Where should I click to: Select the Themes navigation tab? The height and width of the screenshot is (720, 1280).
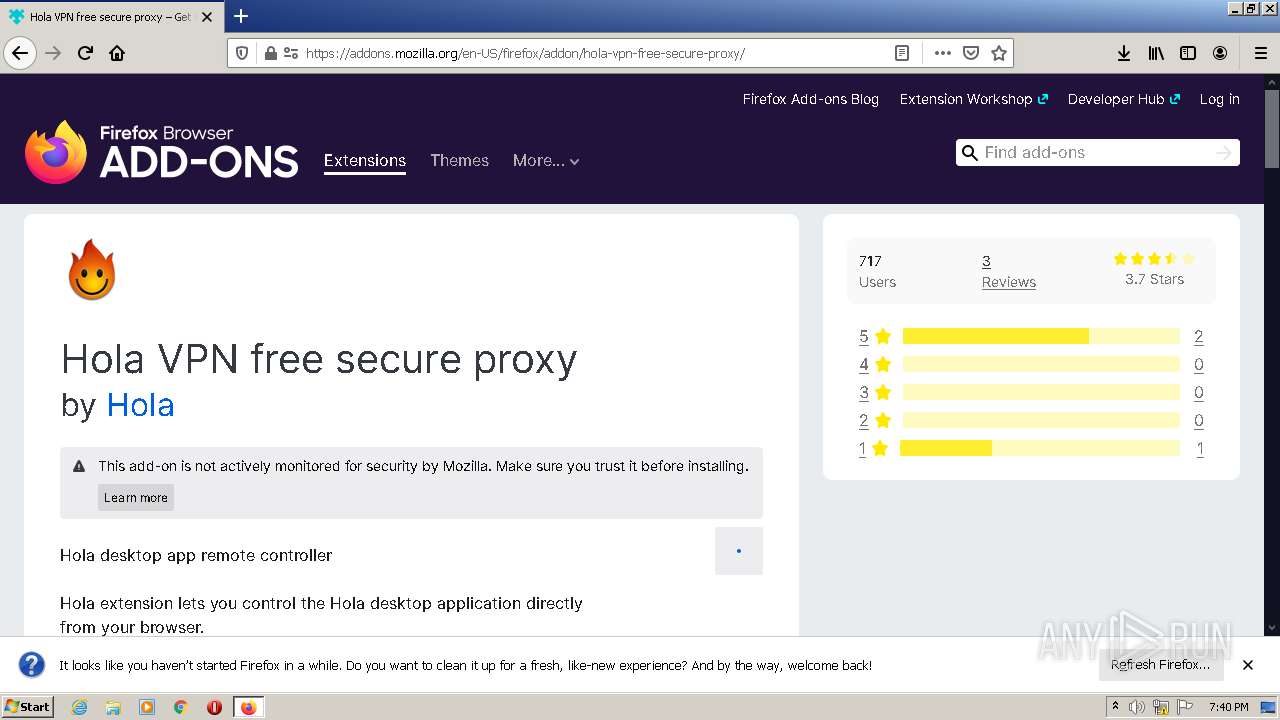coord(459,160)
